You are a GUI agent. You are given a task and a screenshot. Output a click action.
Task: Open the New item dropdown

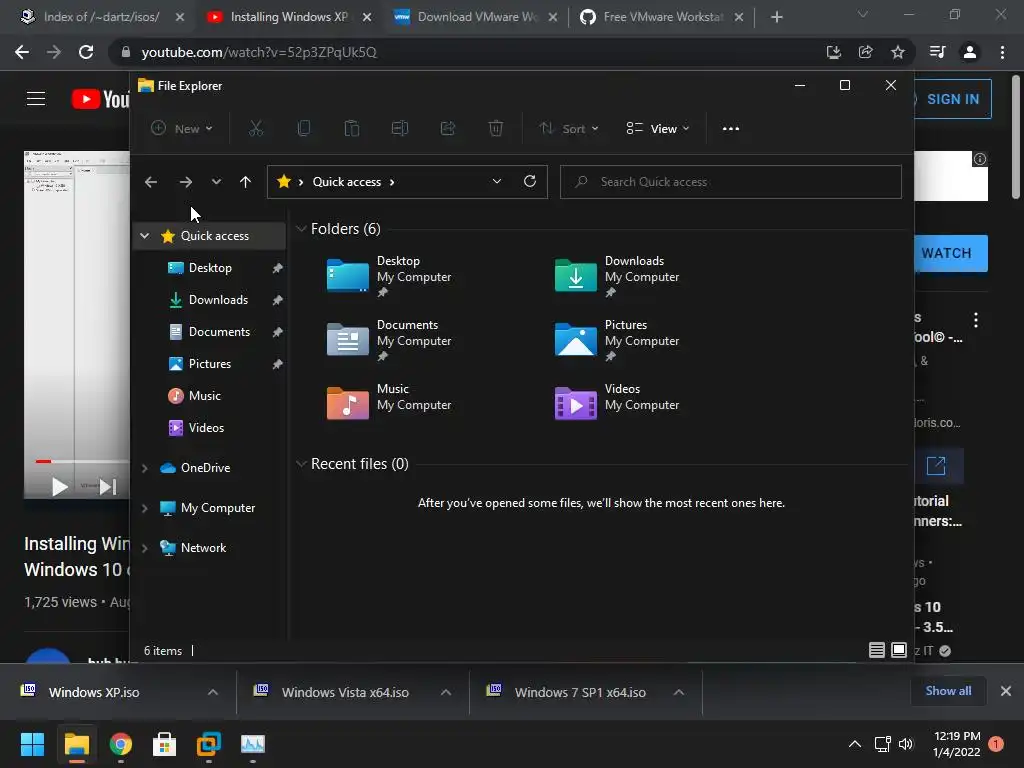[182, 129]
